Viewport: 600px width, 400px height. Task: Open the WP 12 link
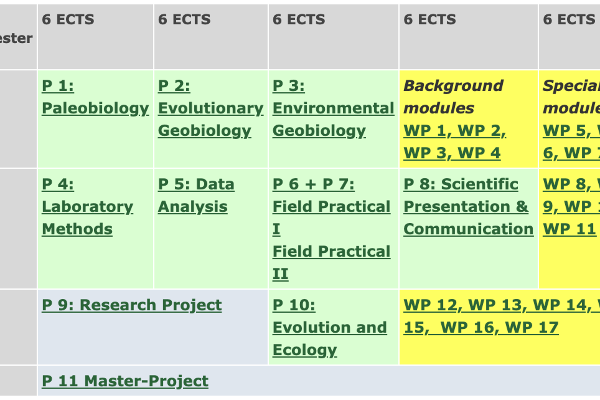430,305
